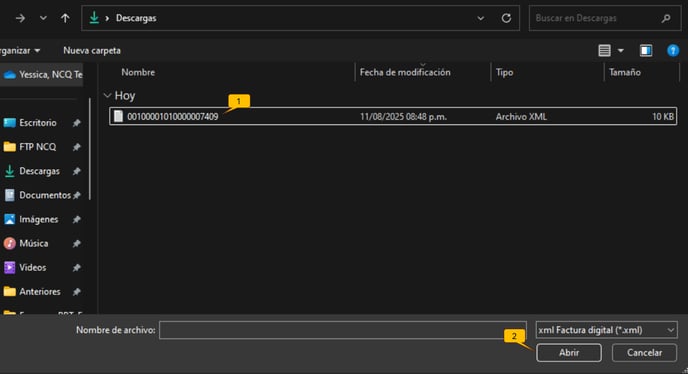Click the pin icon next to Documentos
Viewport: 688px width, 374px height.
77,195
